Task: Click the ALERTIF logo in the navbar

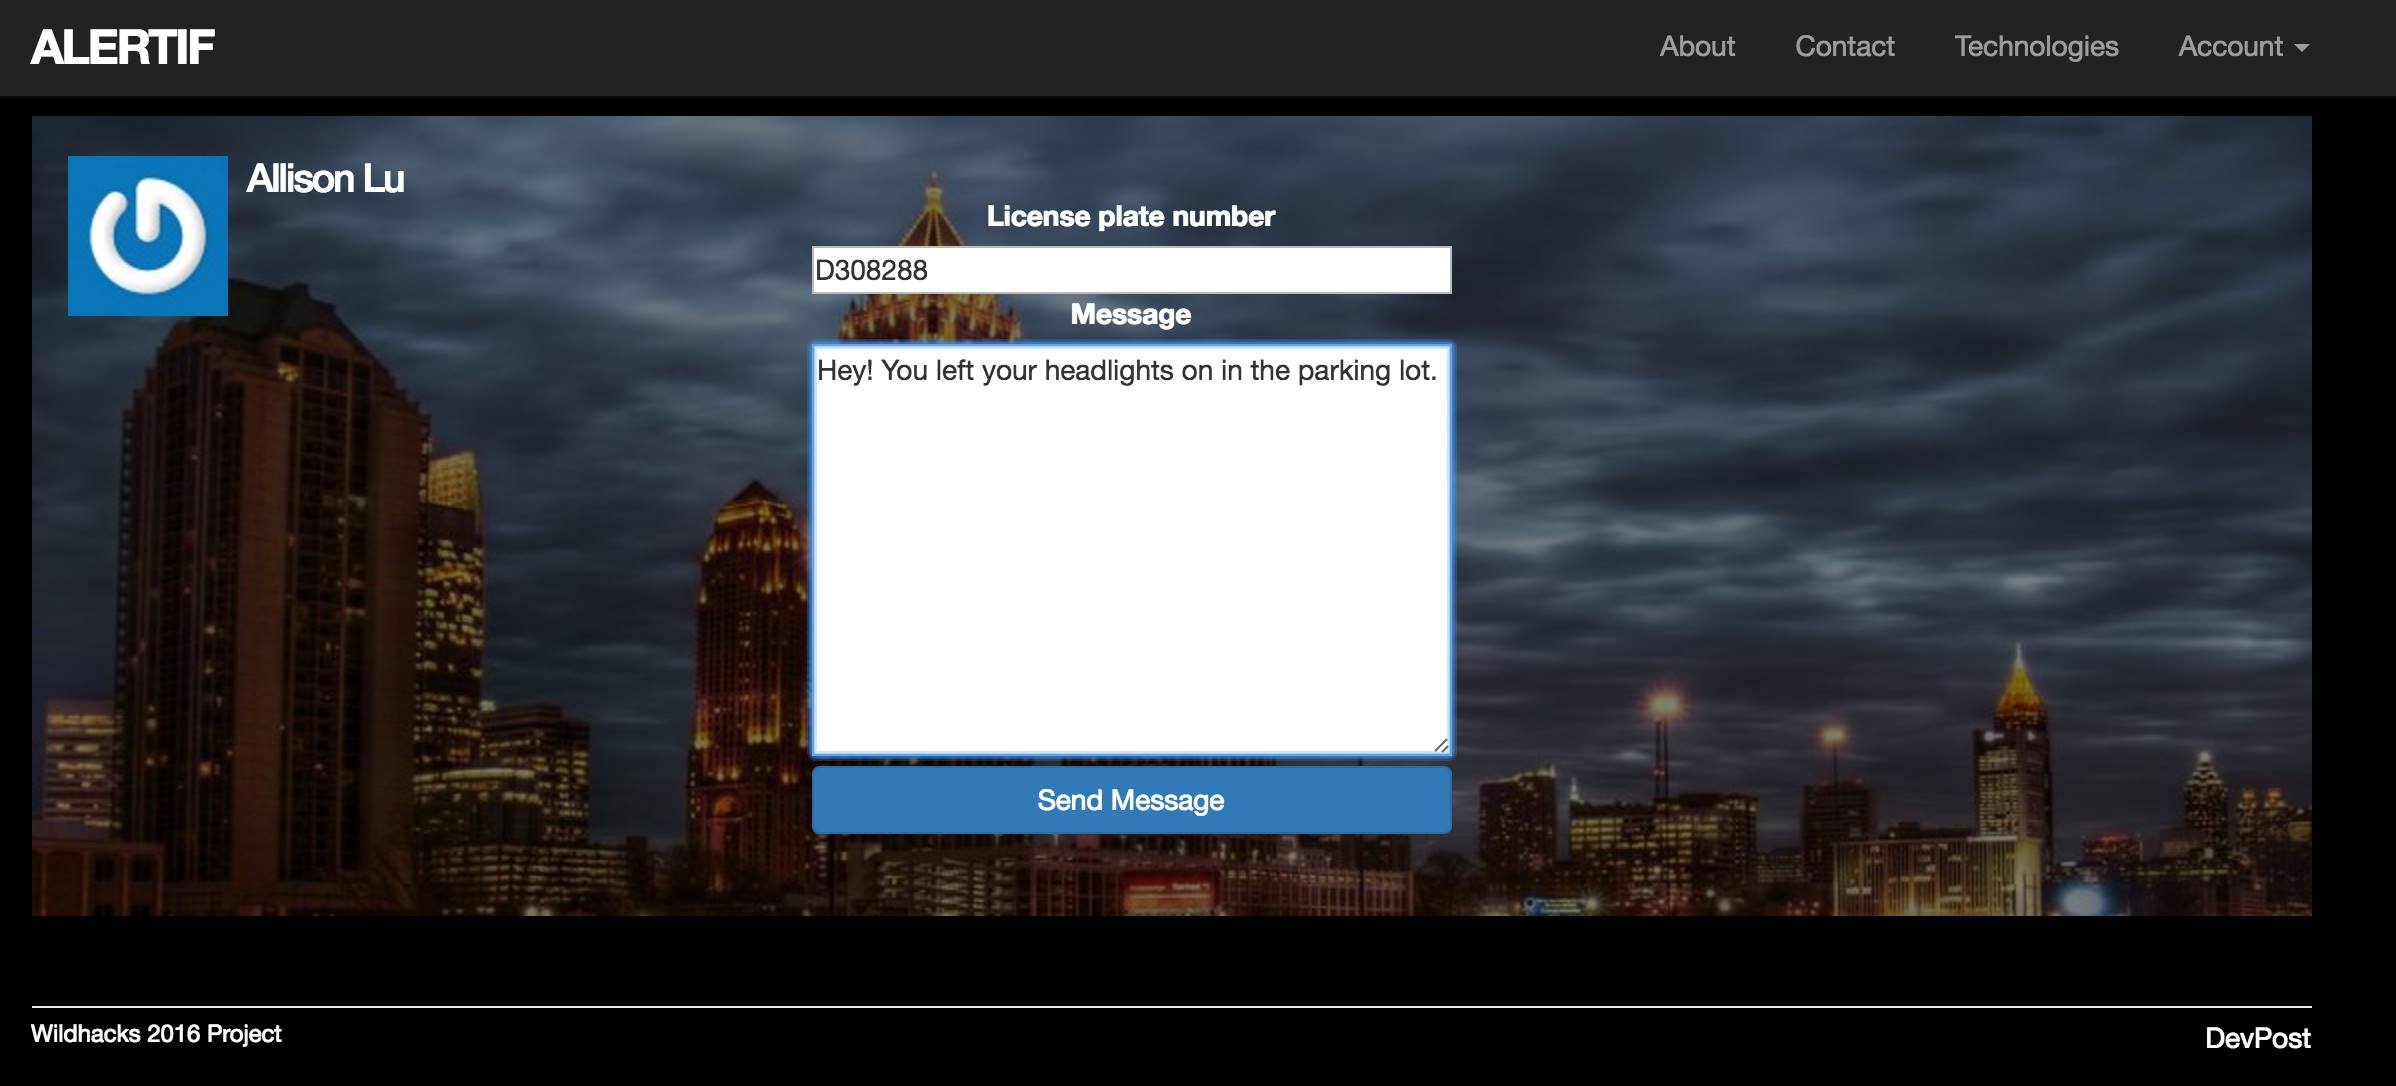Action: click(x=122, y=47)
